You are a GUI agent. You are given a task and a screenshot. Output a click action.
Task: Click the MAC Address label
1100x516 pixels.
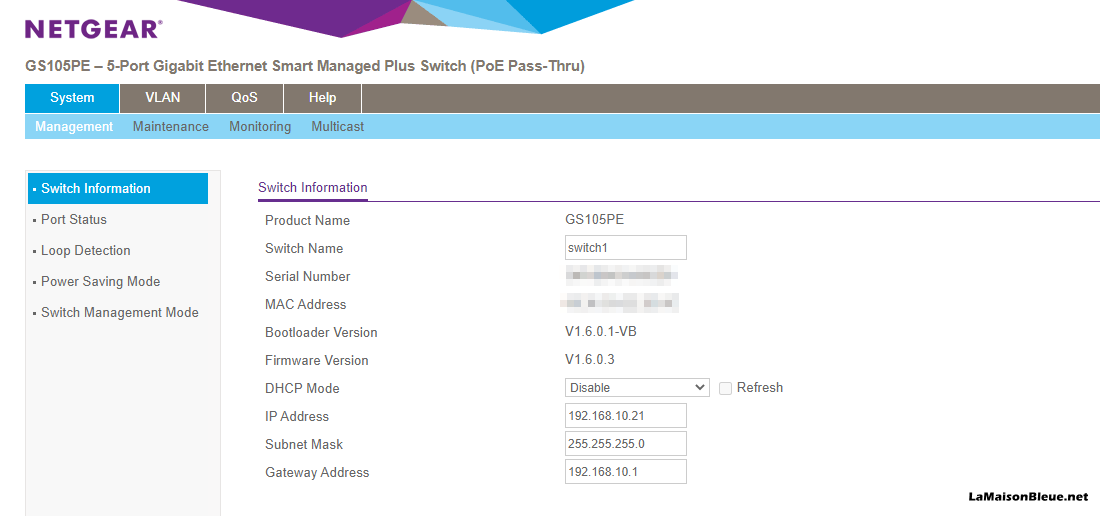(305, 304)
